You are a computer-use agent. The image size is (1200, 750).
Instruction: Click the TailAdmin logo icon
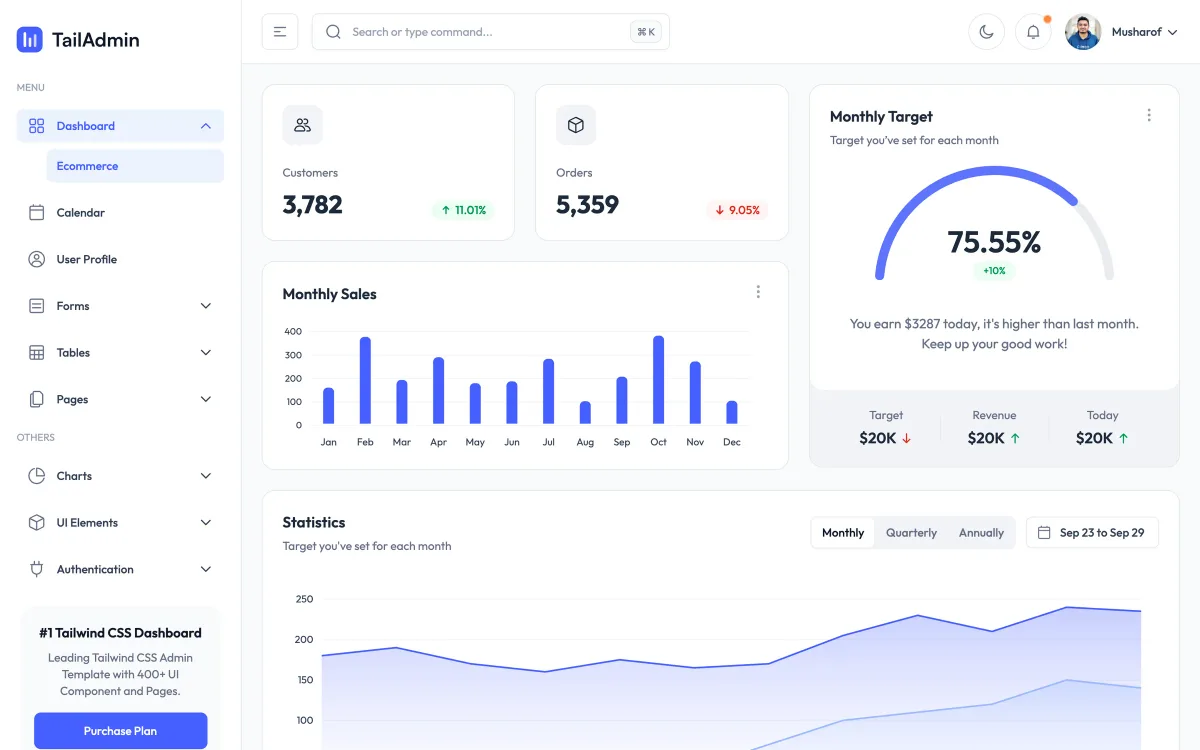(30, 40)
